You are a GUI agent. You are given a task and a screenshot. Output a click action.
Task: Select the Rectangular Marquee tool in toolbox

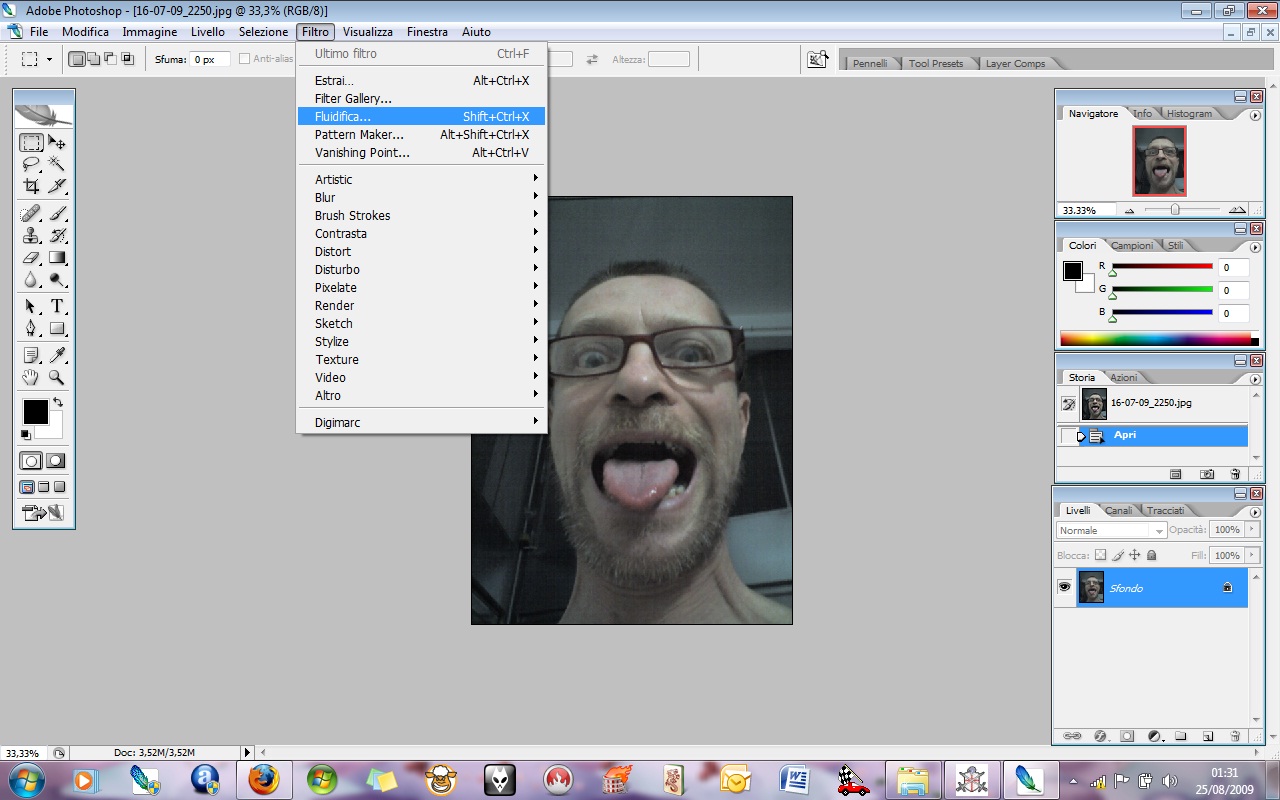click(31, 143)
